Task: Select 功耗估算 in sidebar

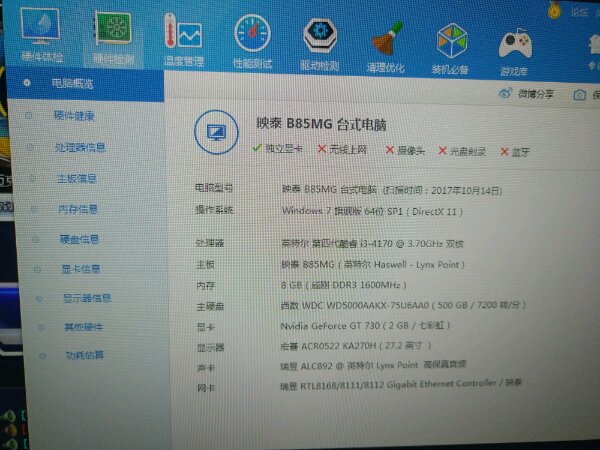Action: pos(85,355)
